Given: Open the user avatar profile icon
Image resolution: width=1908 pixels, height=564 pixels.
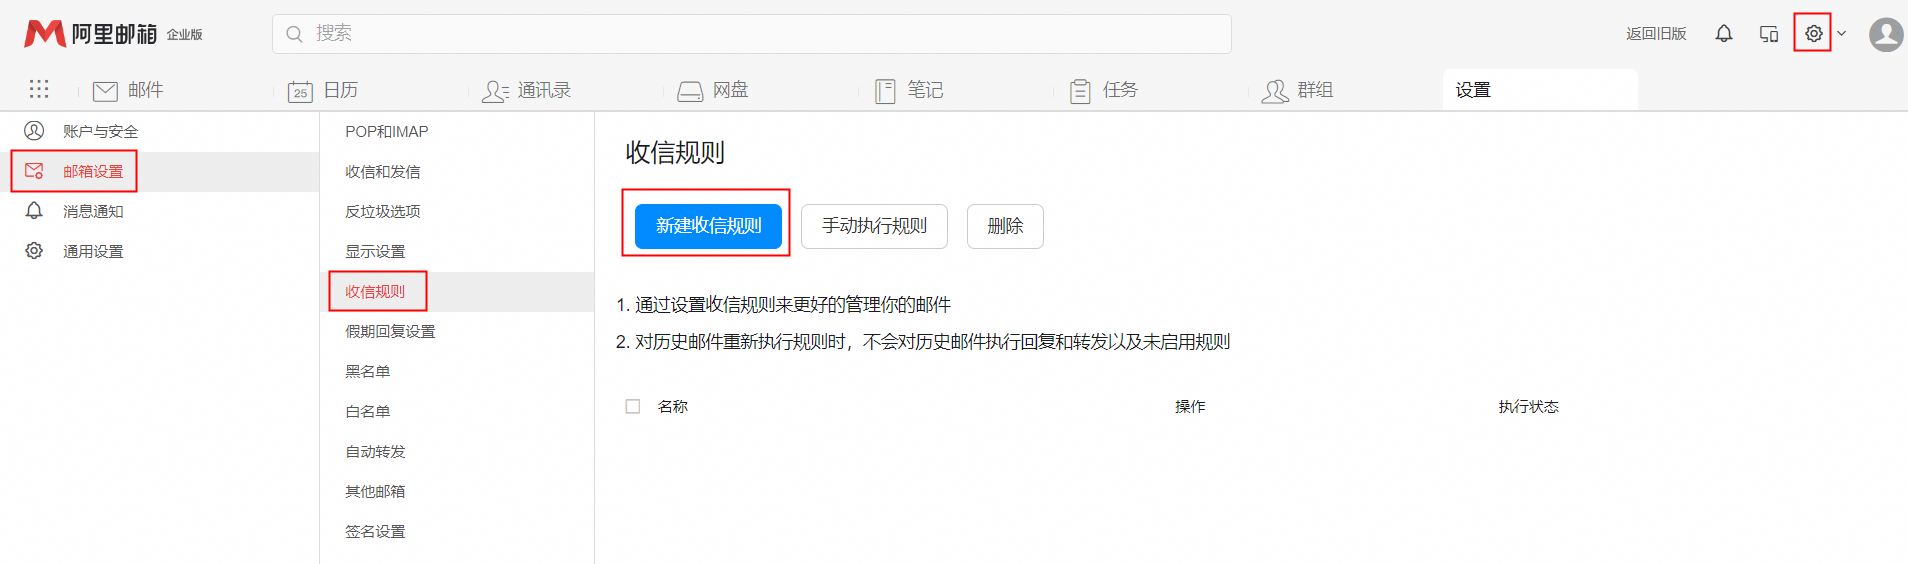Looking at the screenshot, I should (1885, 34).
